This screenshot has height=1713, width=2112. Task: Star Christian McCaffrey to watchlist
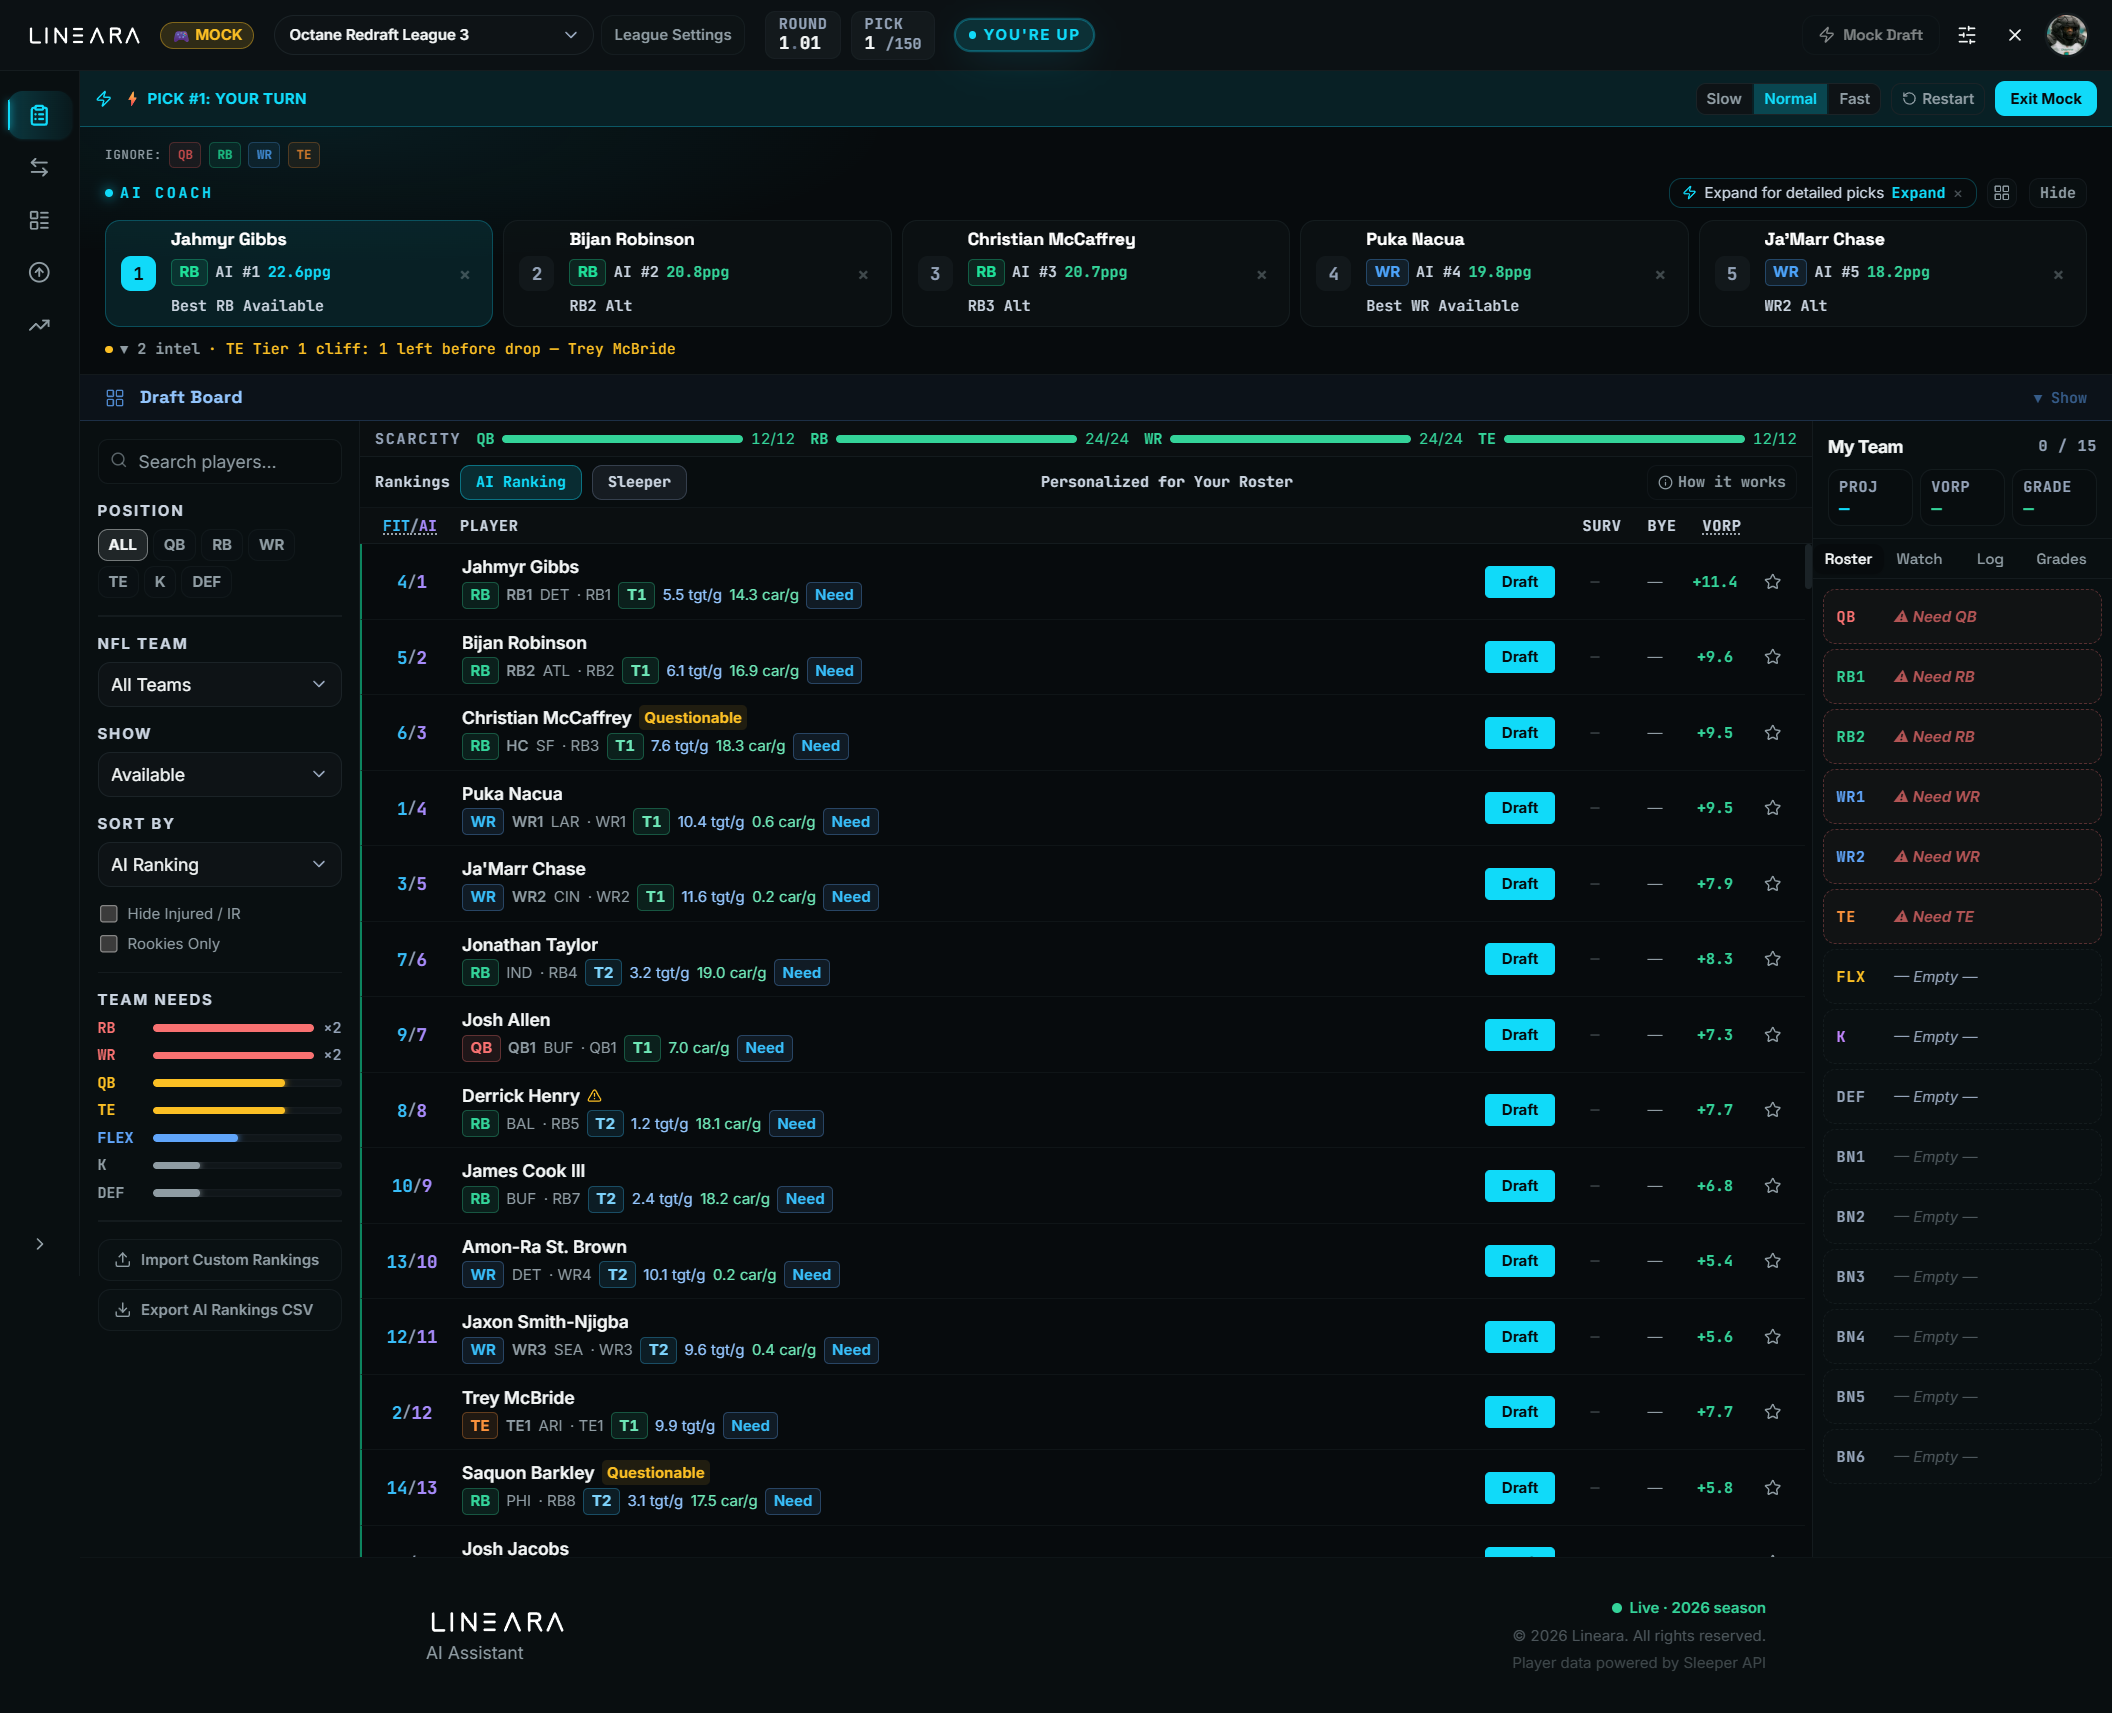[1773, 733]
